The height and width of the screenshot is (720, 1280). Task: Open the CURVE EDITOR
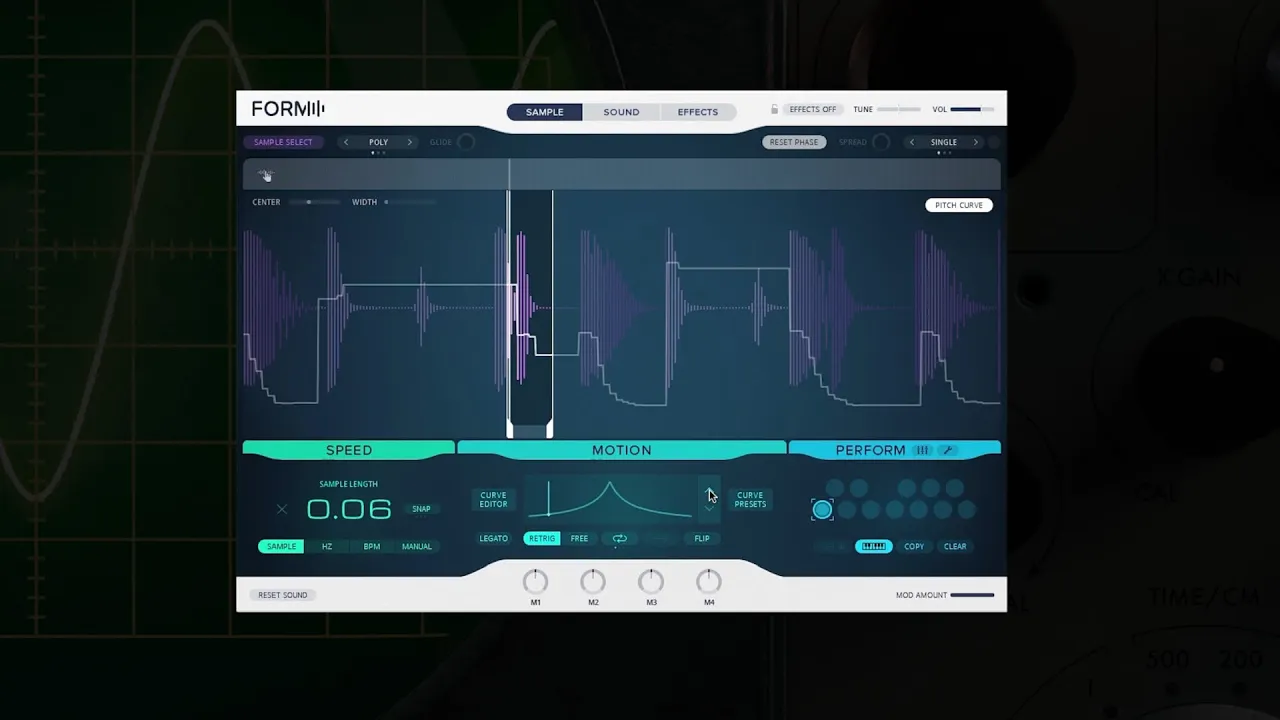click(493, 500)
